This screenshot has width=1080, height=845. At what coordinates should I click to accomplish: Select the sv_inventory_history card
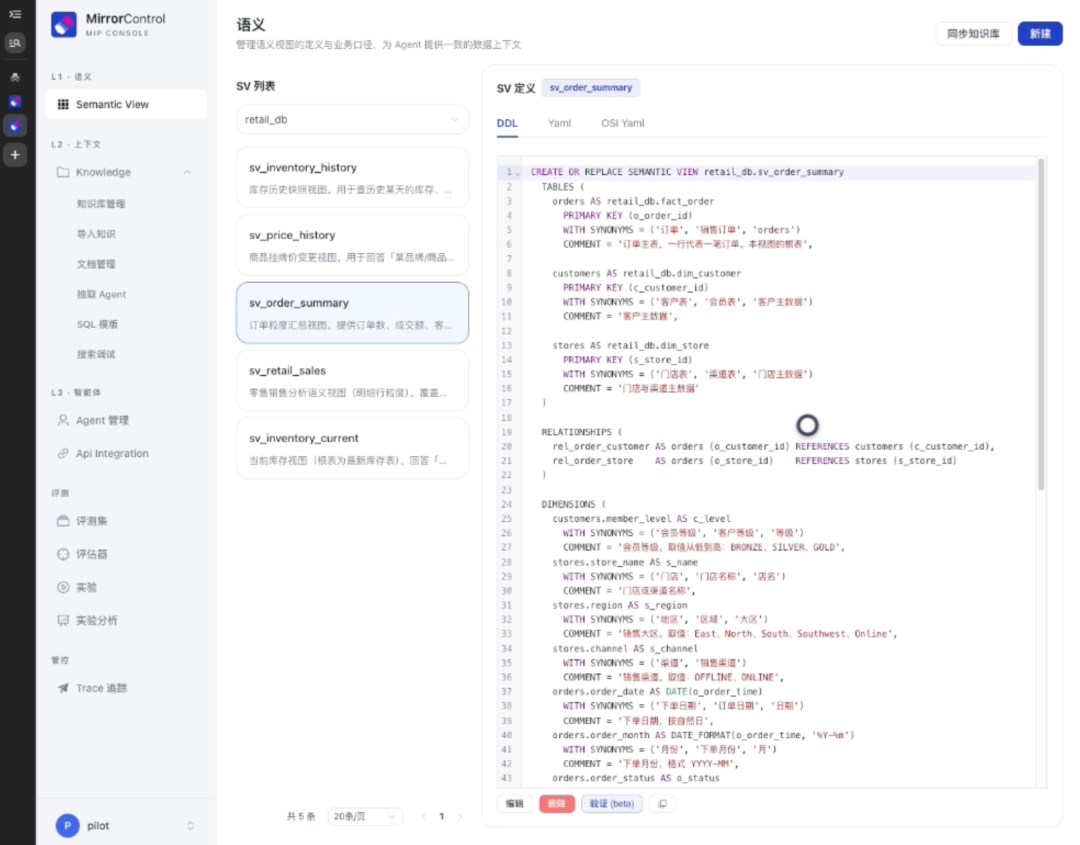pyautogui.click(x=352, y=178)
